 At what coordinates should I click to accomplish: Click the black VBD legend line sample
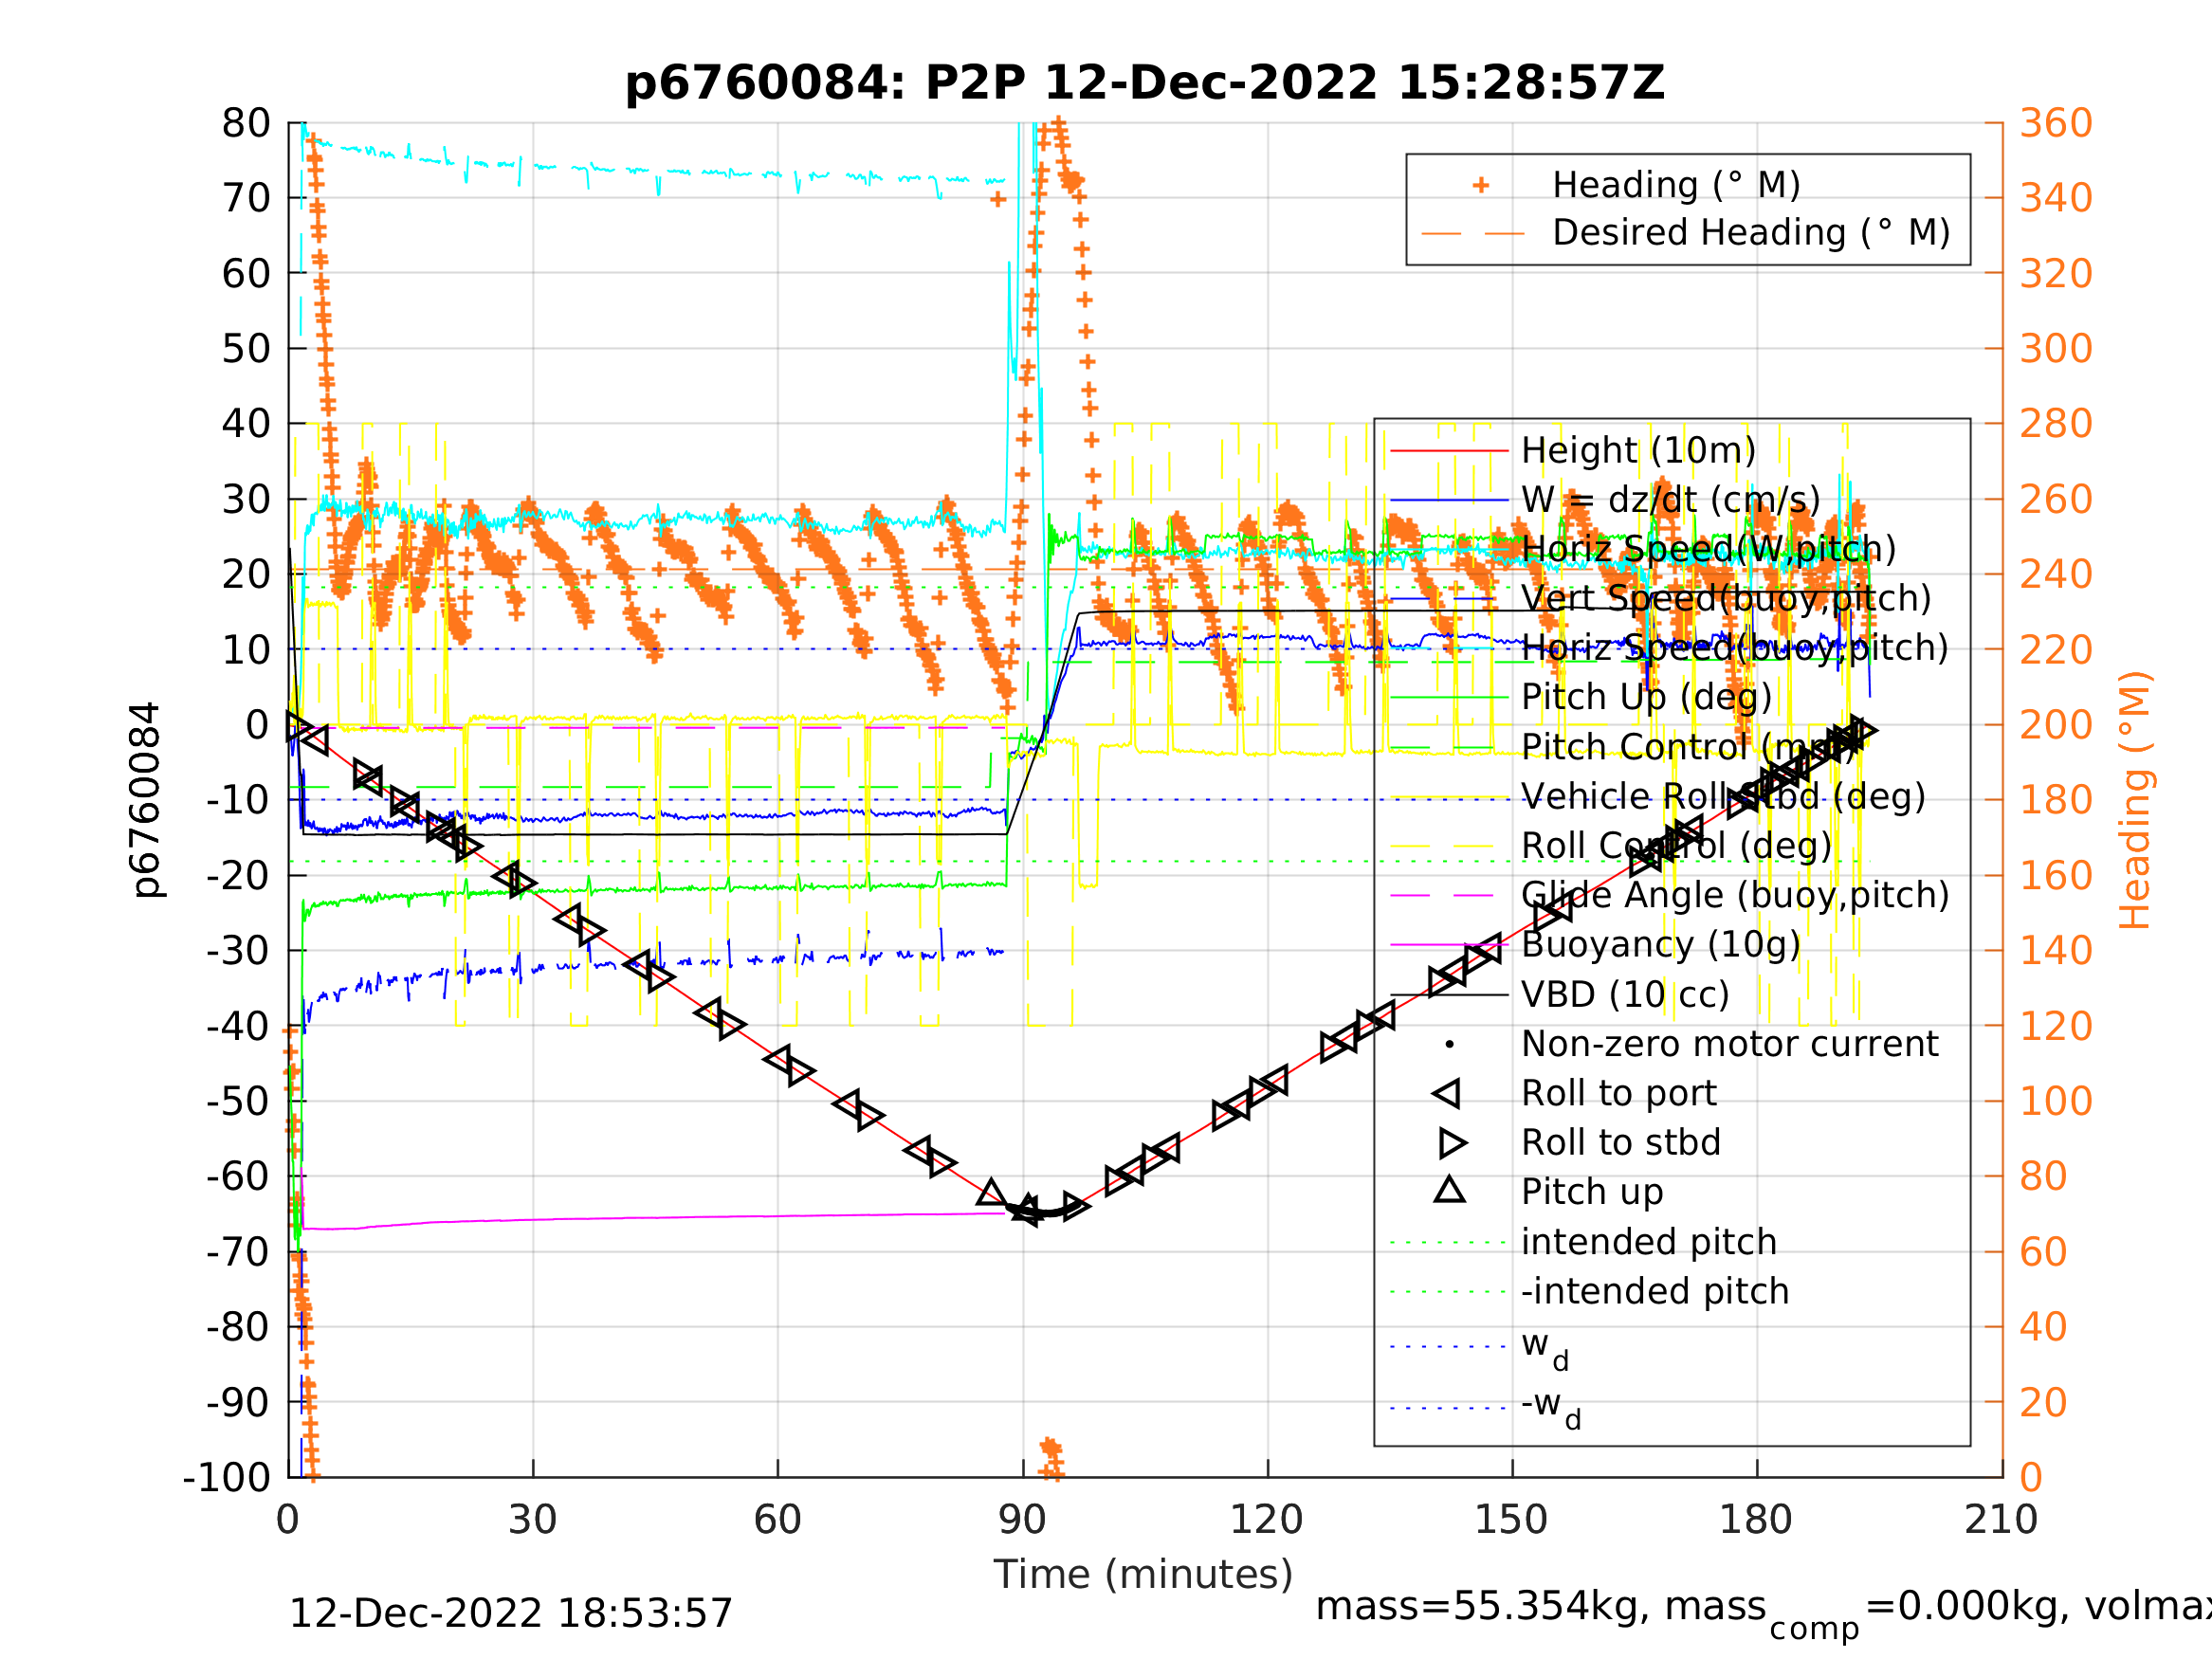click(1450, 995)
